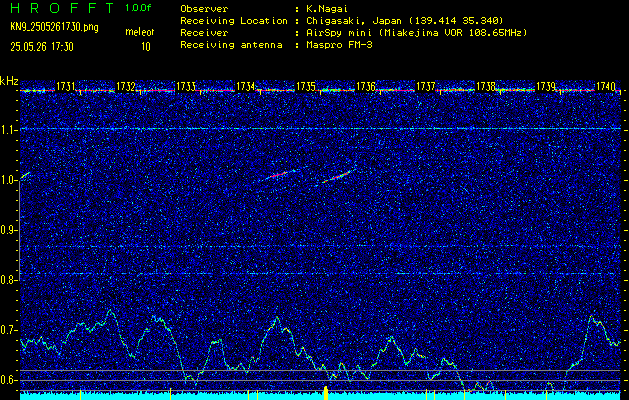Click the 1734 time marker
629x400 pixels.
click(246, 86)
